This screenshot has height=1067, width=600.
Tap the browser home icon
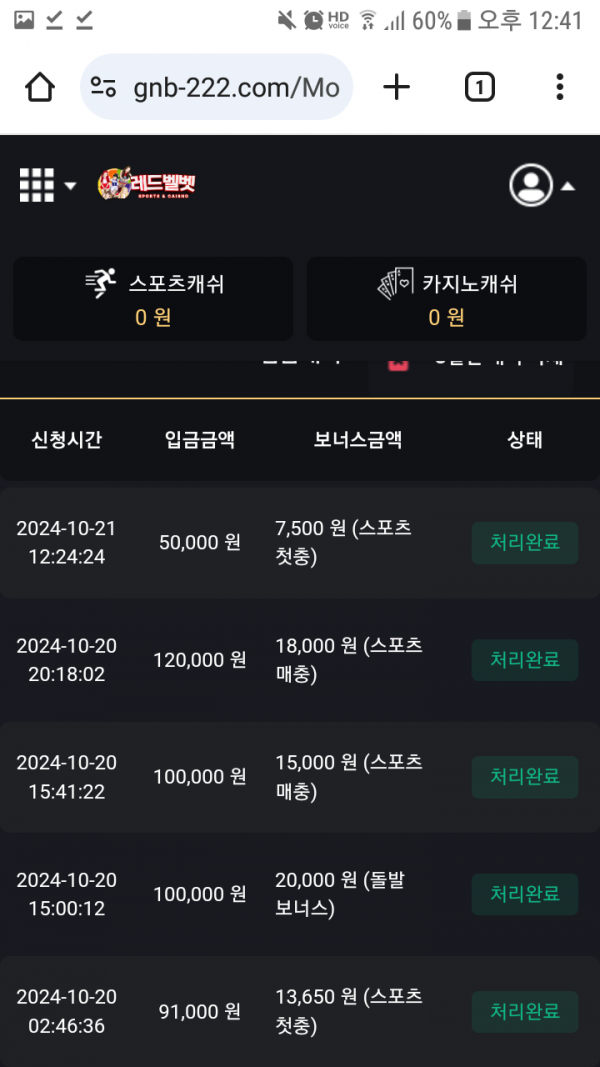coord(40,88)
